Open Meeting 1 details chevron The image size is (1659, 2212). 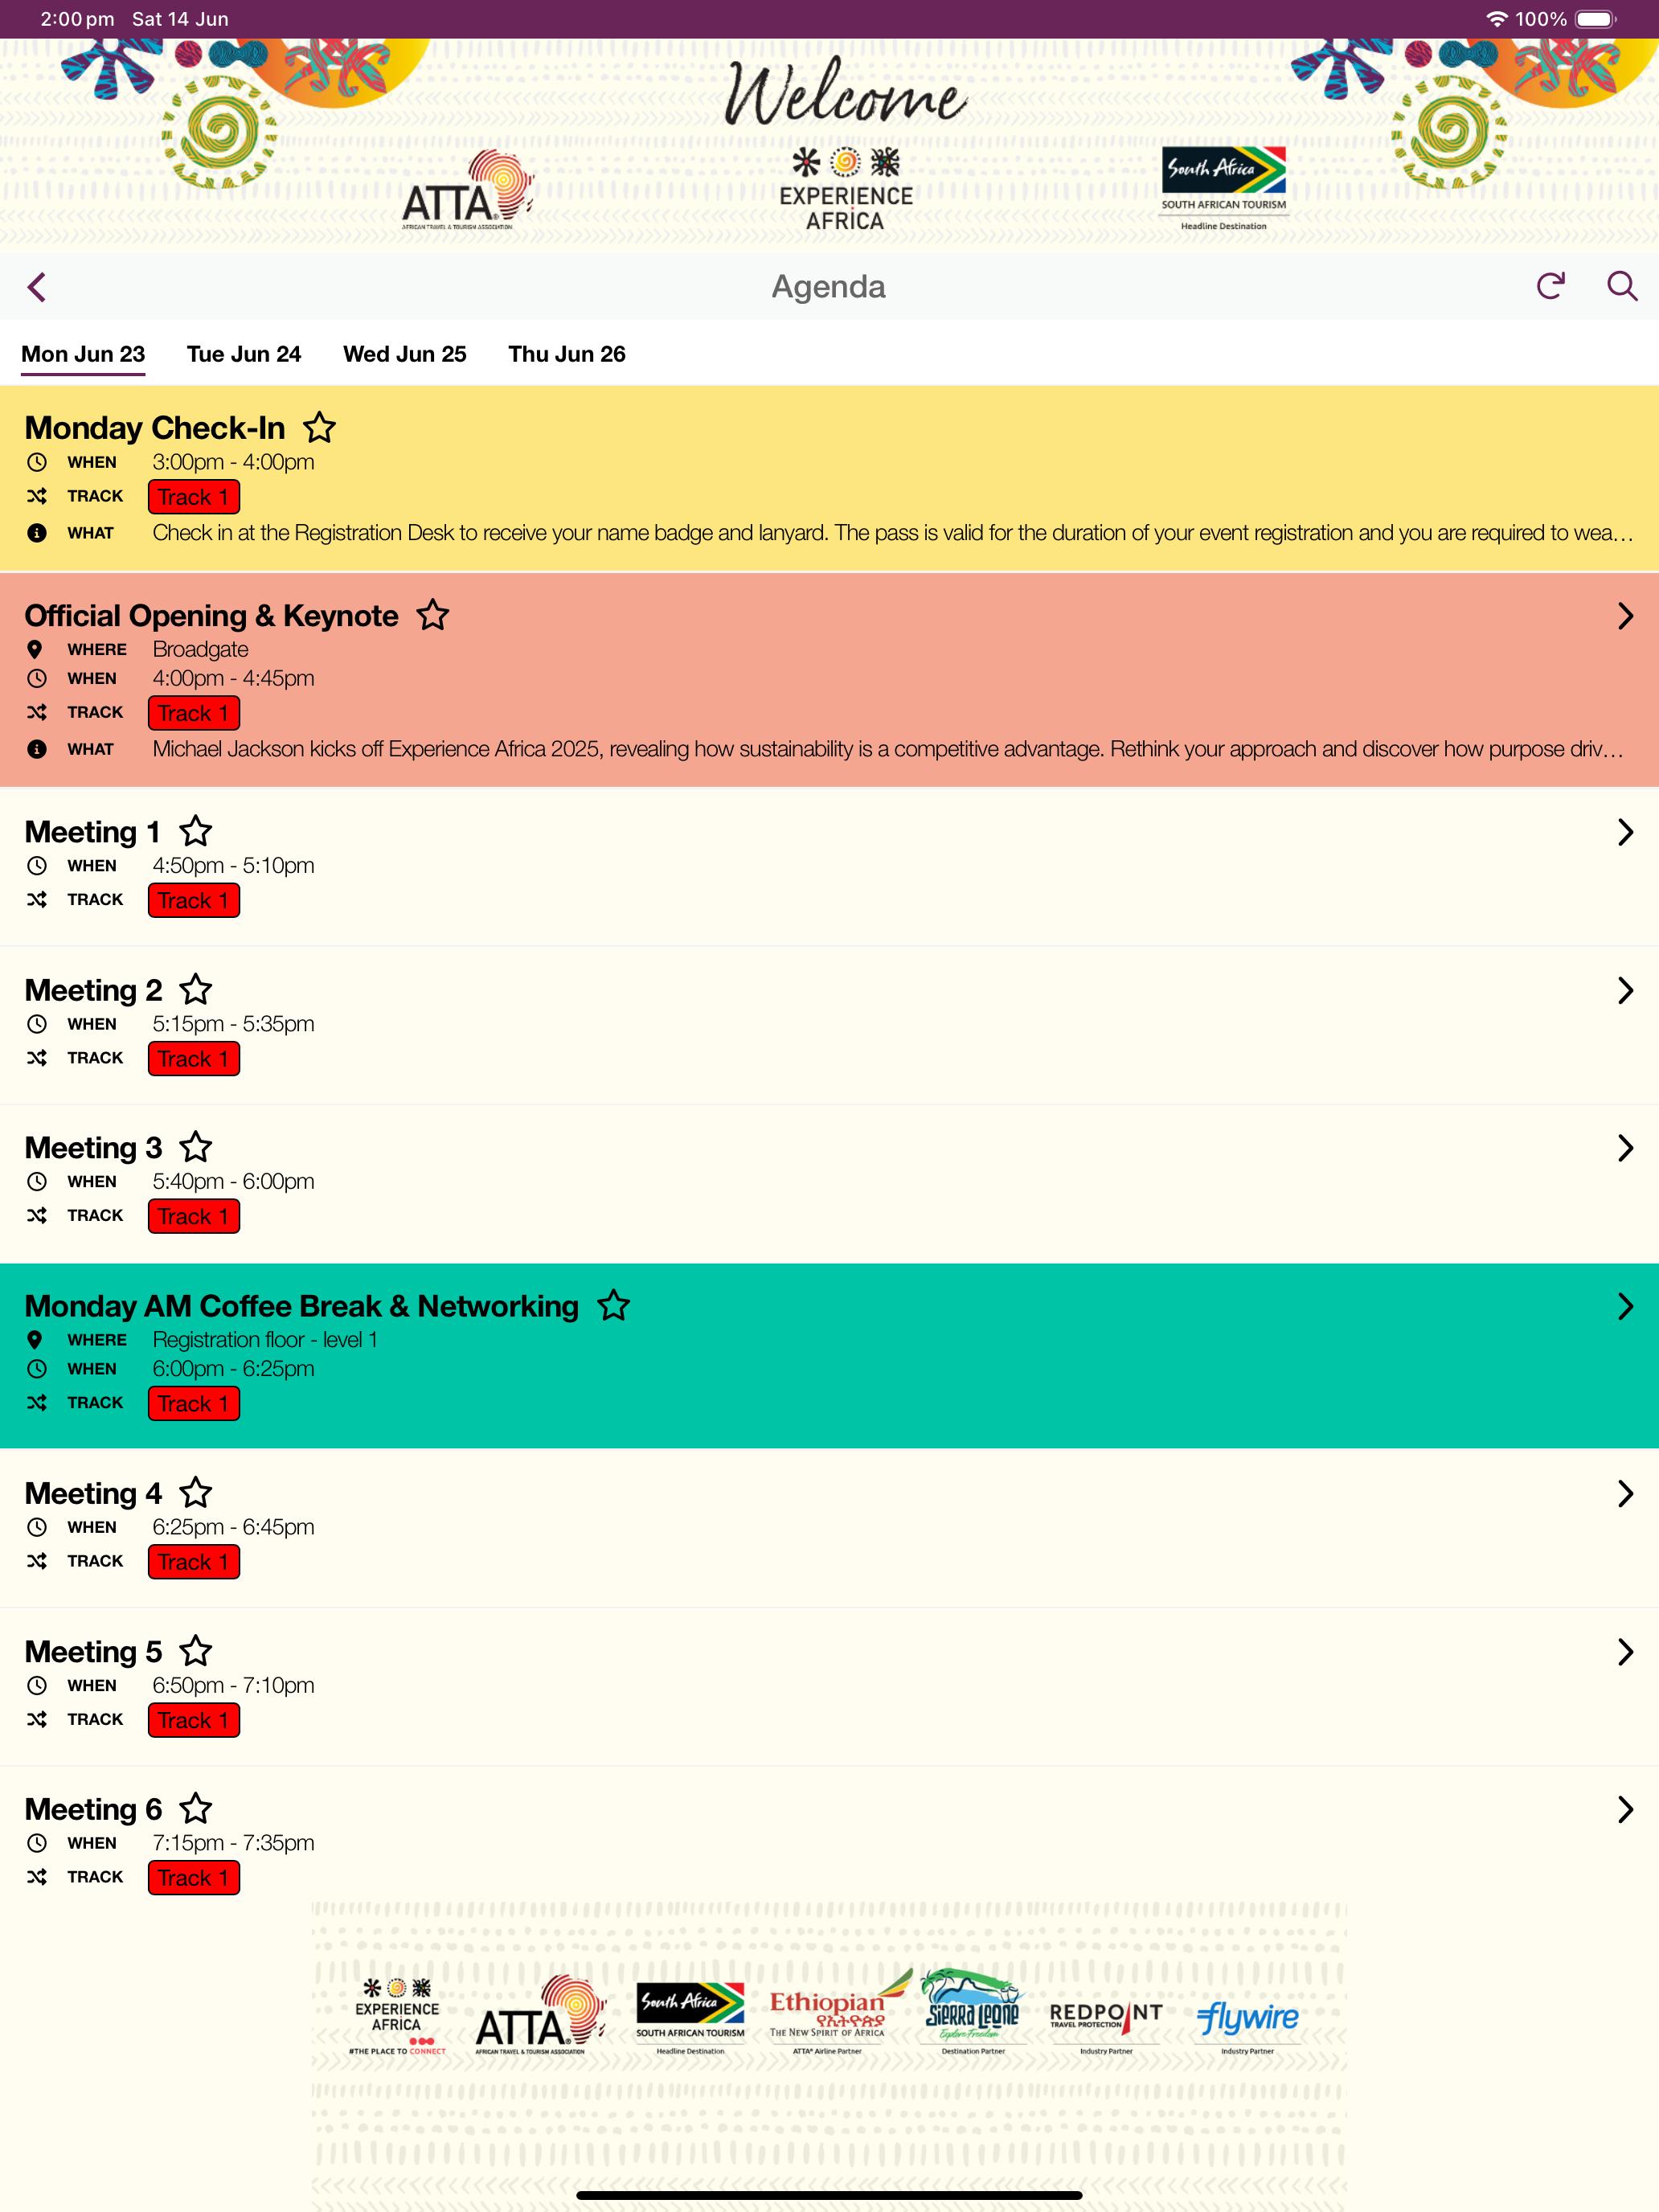point(1625,832)
